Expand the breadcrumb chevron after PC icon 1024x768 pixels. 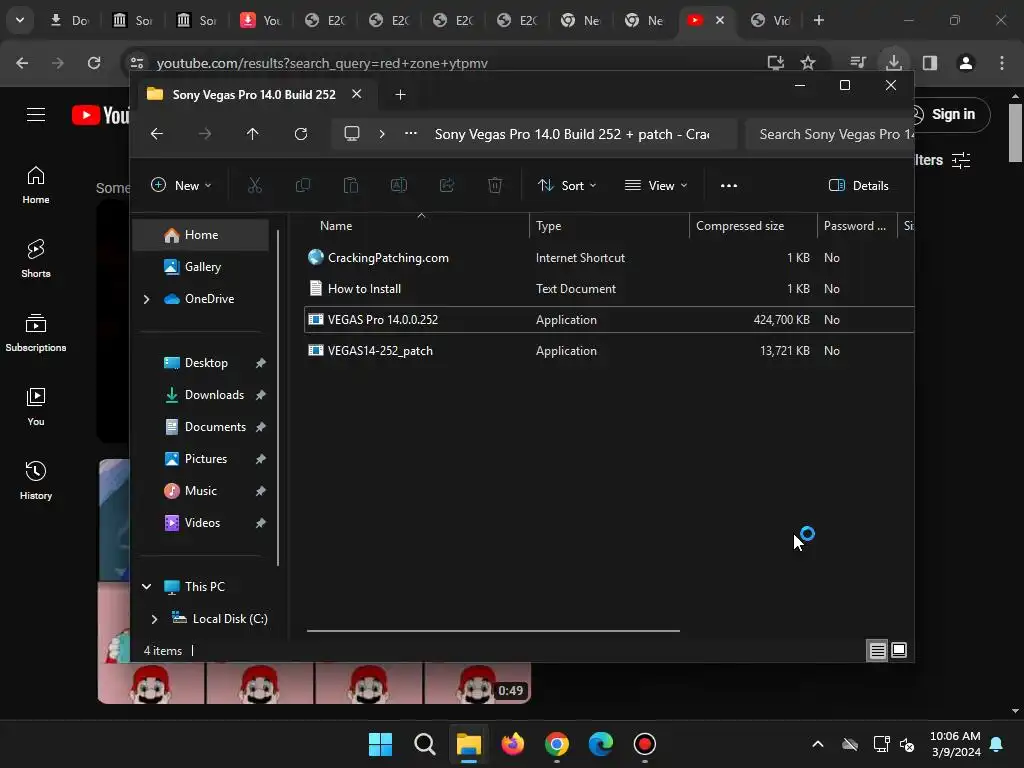382,134
